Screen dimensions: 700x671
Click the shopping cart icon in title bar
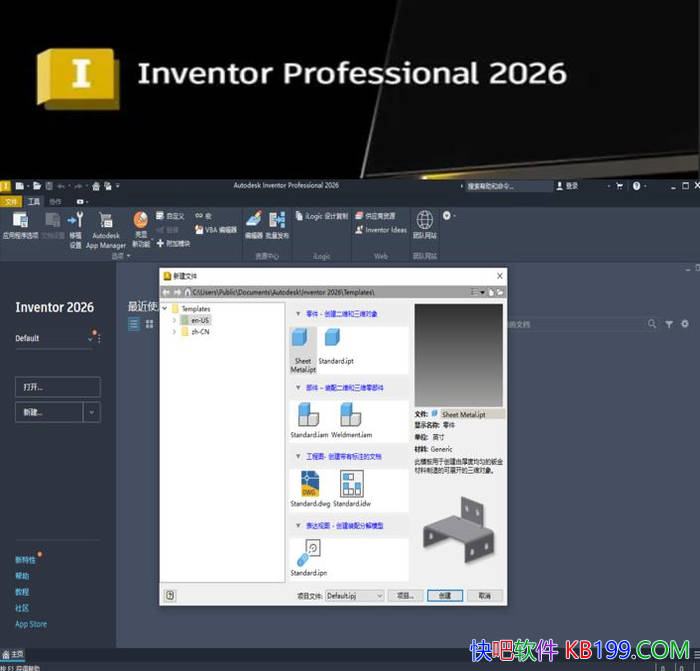coord(619,186)
